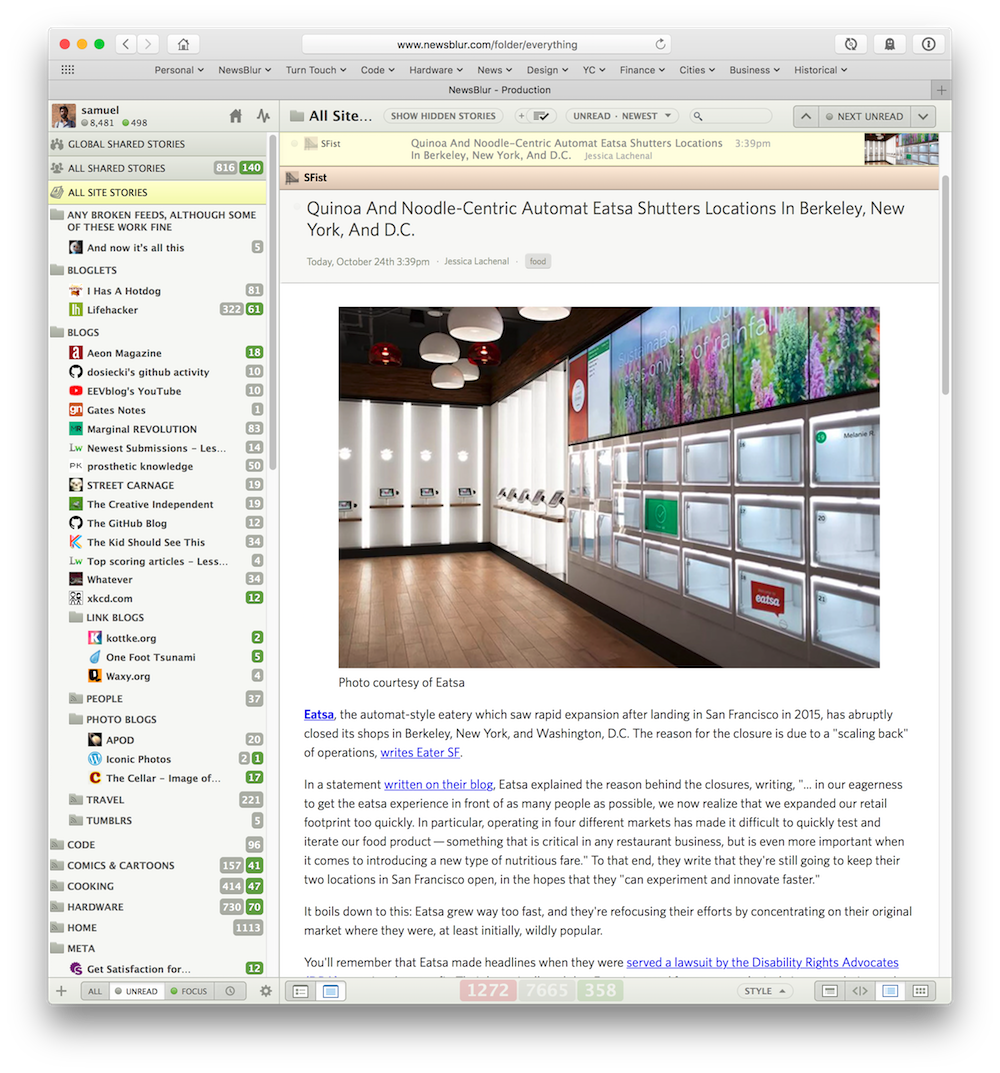
Task: Toggle SHOW HIDDEN STORIES in the toolbar
Action: coord(442,115)
